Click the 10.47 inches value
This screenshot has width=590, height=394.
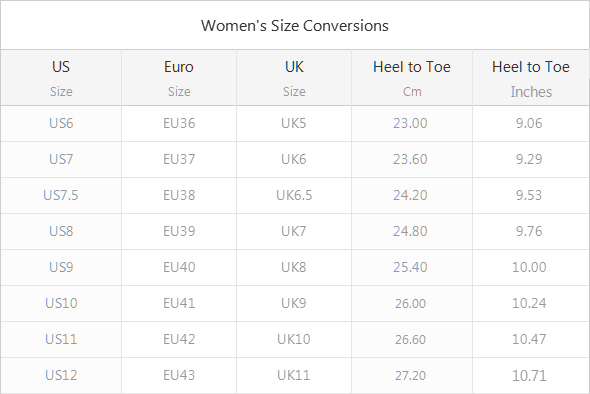(x=529, y=339)
